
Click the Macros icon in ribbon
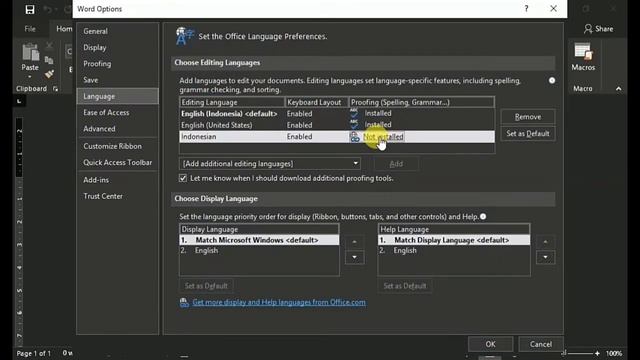pyautogui.click(x=583, y=52)
